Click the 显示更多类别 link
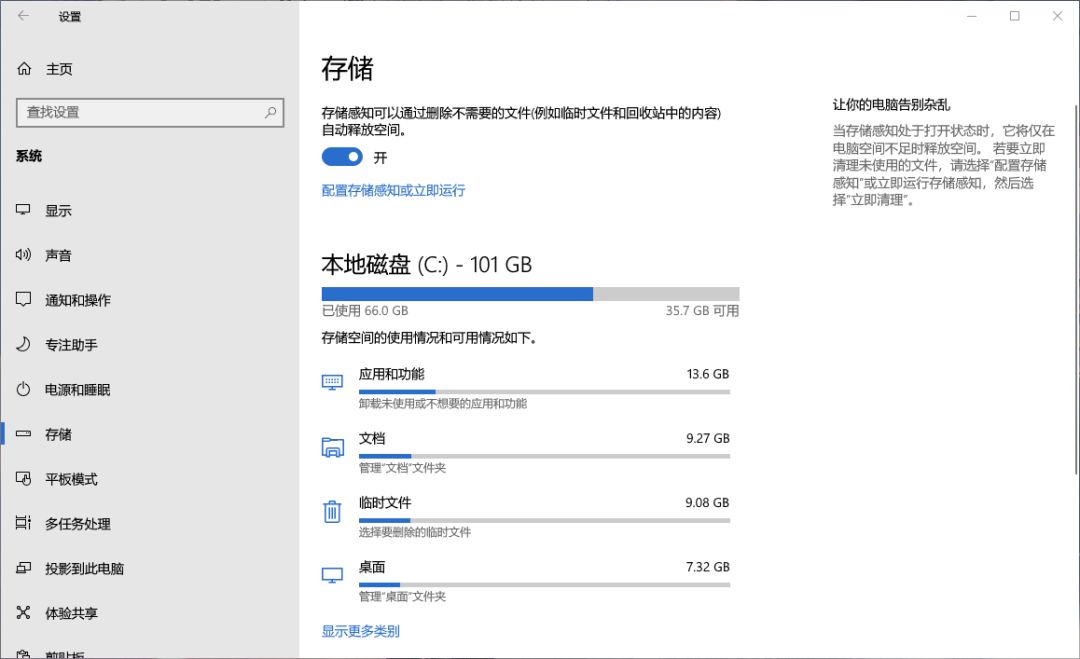The image size is (1080, 659). pyautogui.click(x=360, y=631)
